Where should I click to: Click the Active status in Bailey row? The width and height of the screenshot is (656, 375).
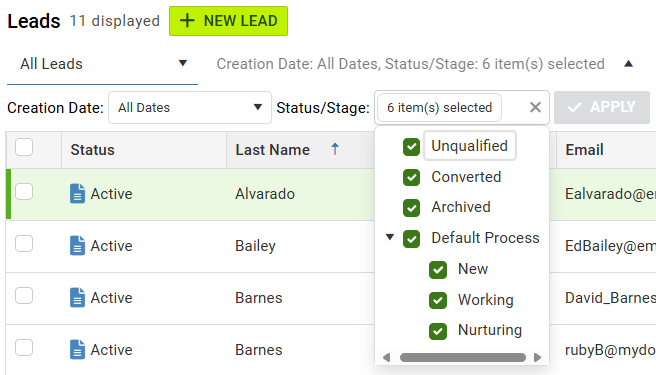coord(111,246)
